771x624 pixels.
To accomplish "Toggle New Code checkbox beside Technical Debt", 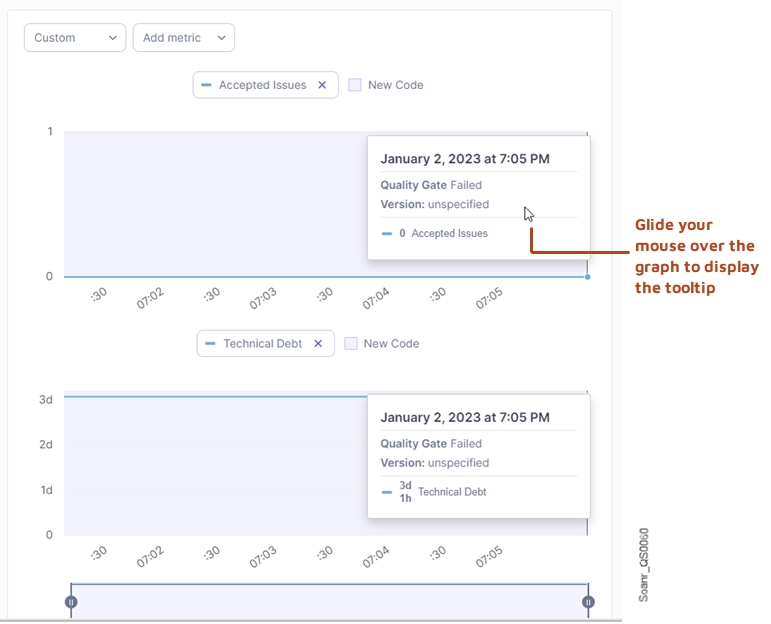I will pos(351,343).
